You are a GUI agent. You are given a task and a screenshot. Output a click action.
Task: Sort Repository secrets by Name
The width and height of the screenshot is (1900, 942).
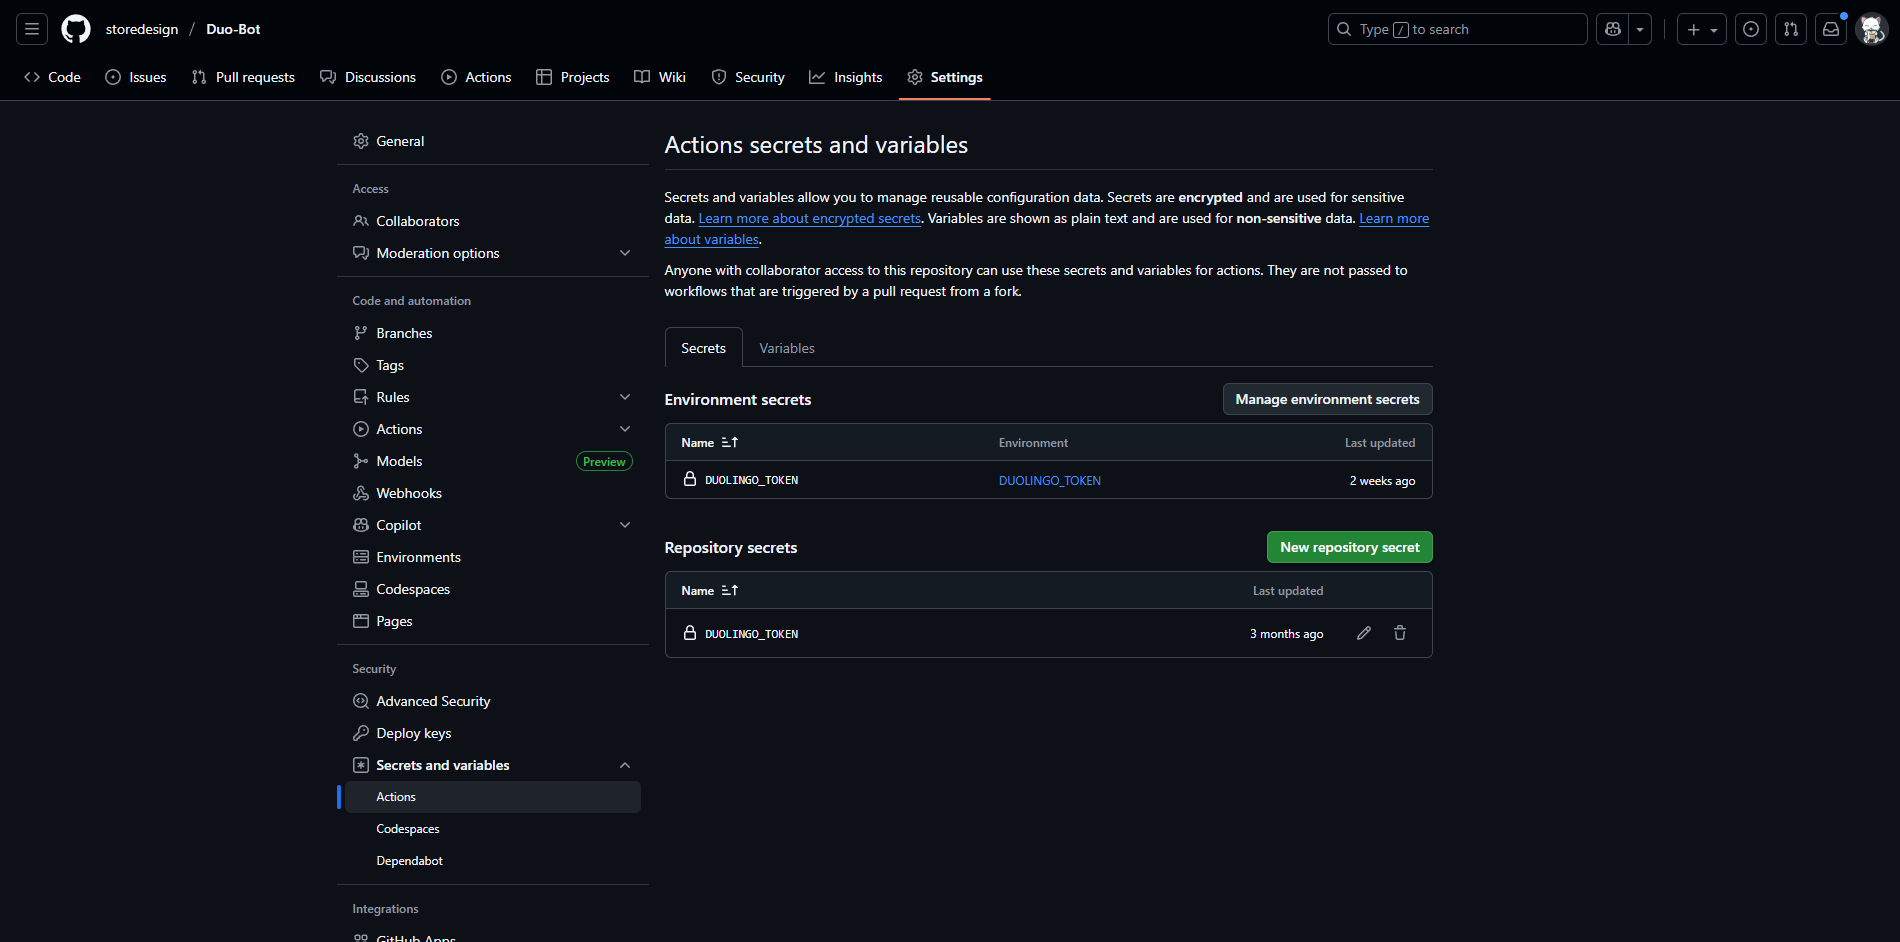(x=710, y=590)
